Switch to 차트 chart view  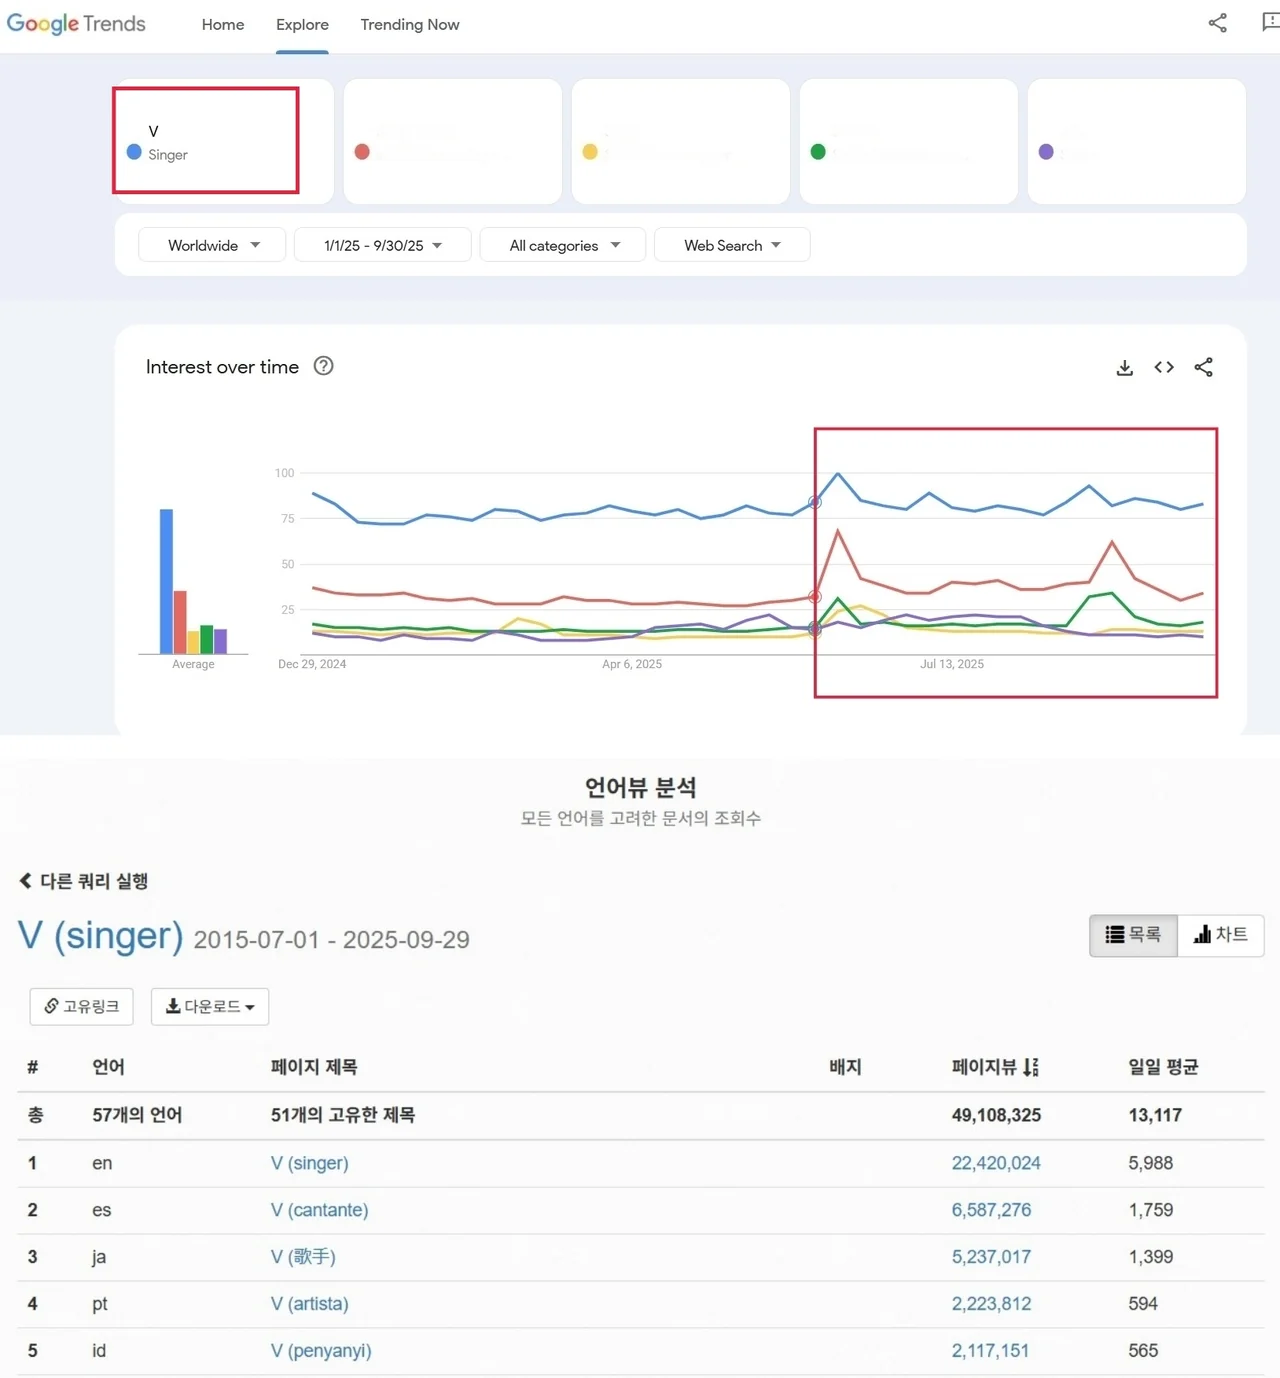click(x=1221, y=935)
